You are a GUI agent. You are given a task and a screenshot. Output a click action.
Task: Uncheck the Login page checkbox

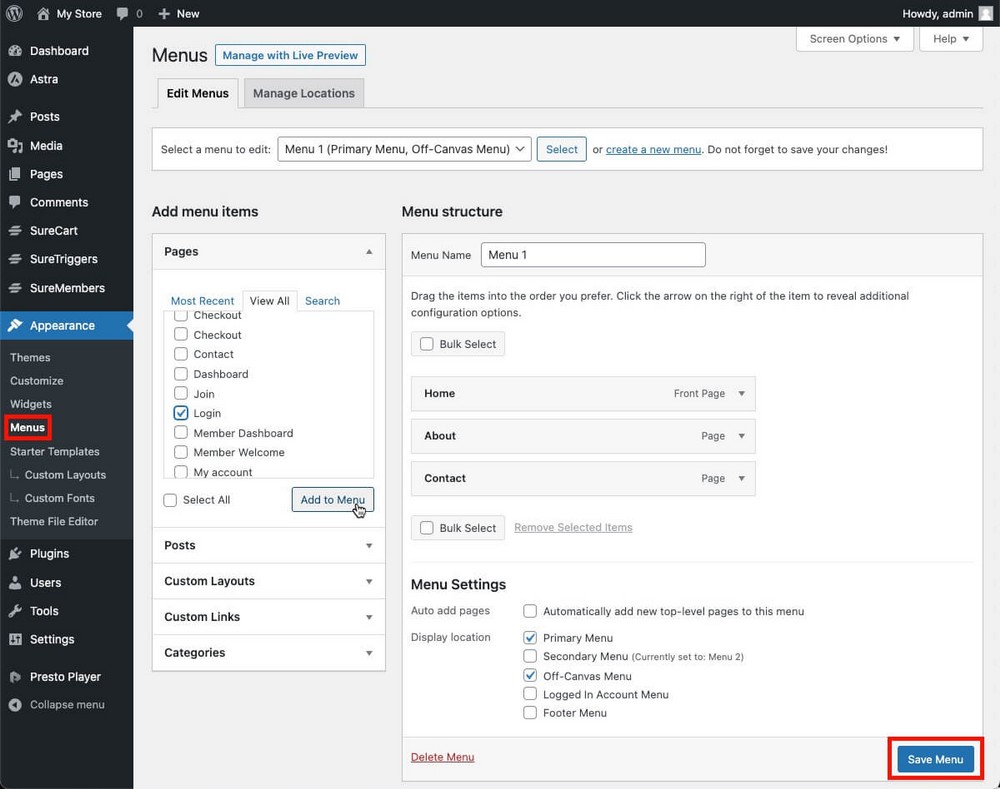click(x=181, y=413)
